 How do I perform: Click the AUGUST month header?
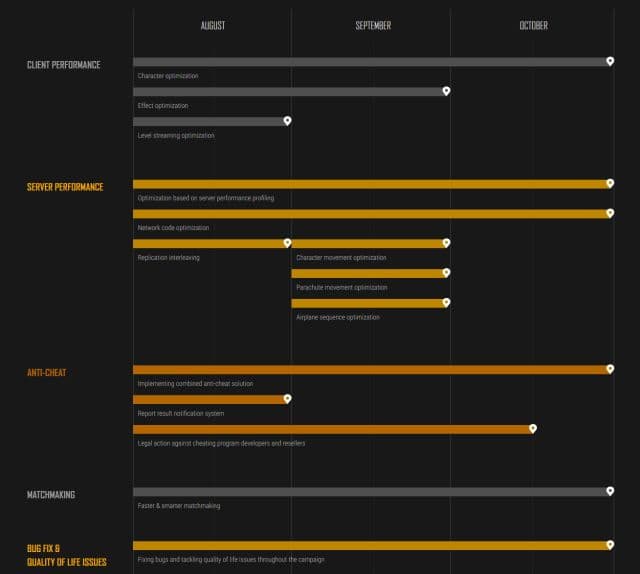[213, 26]
